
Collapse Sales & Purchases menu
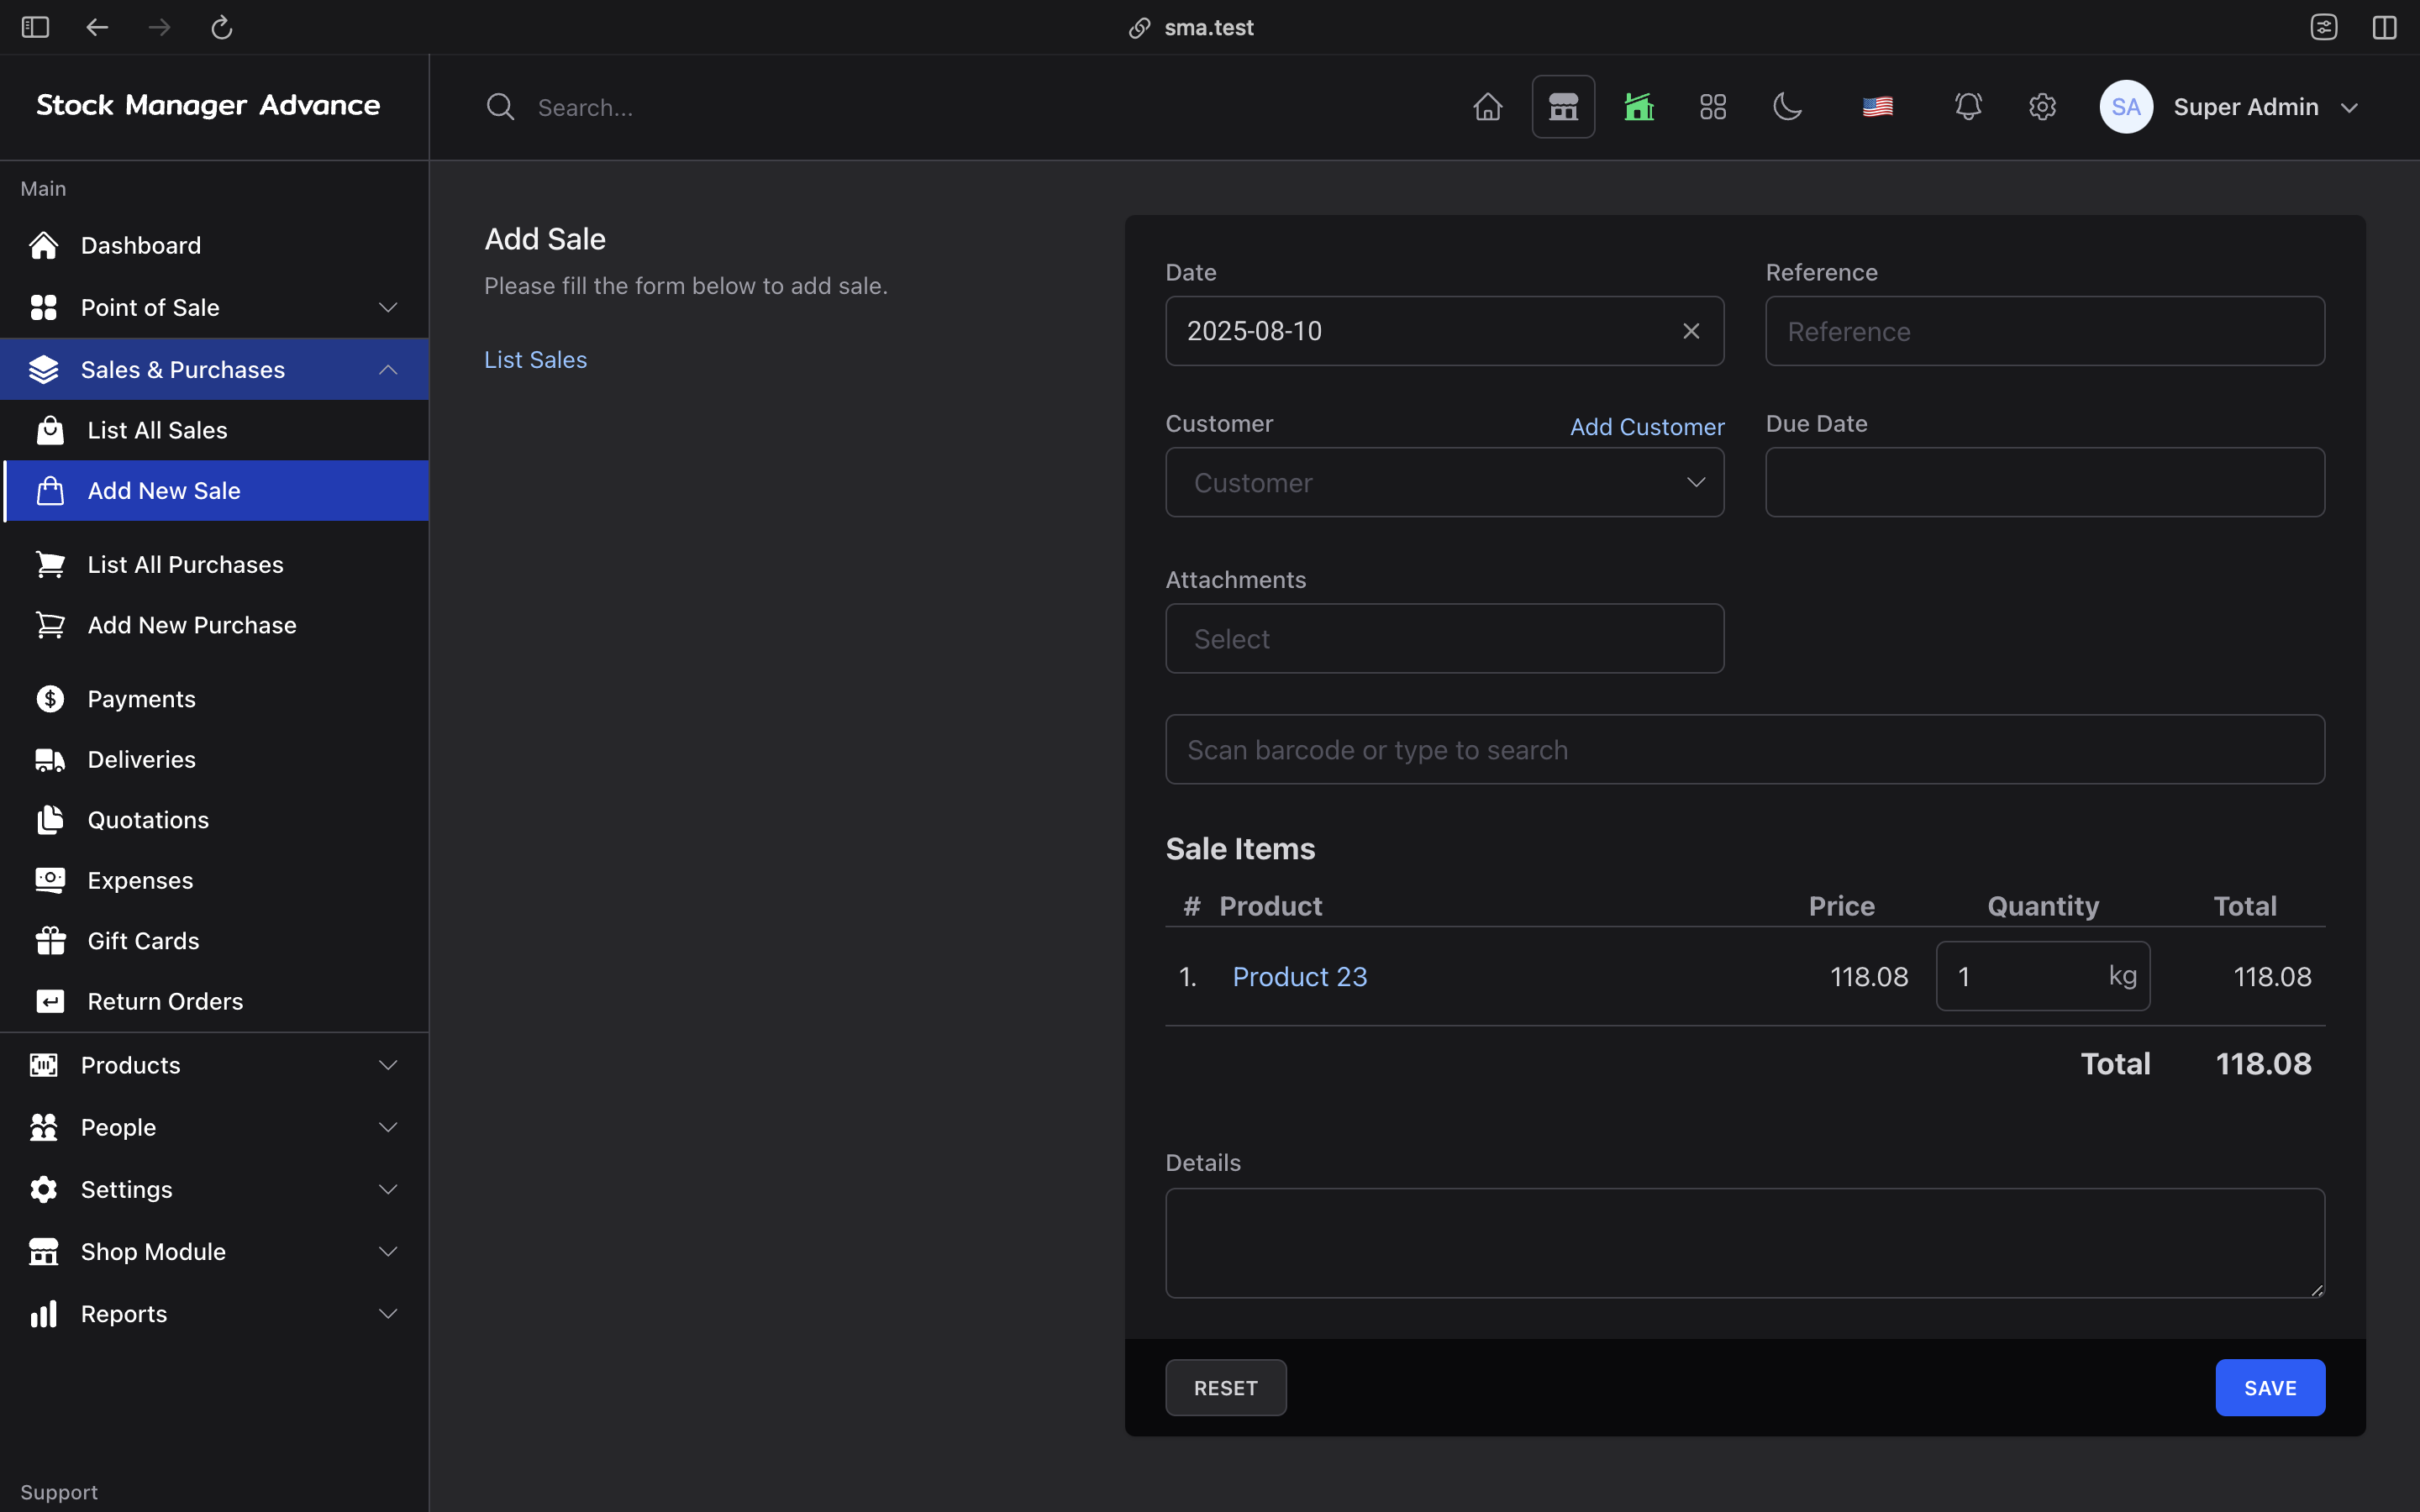[214, 369]
